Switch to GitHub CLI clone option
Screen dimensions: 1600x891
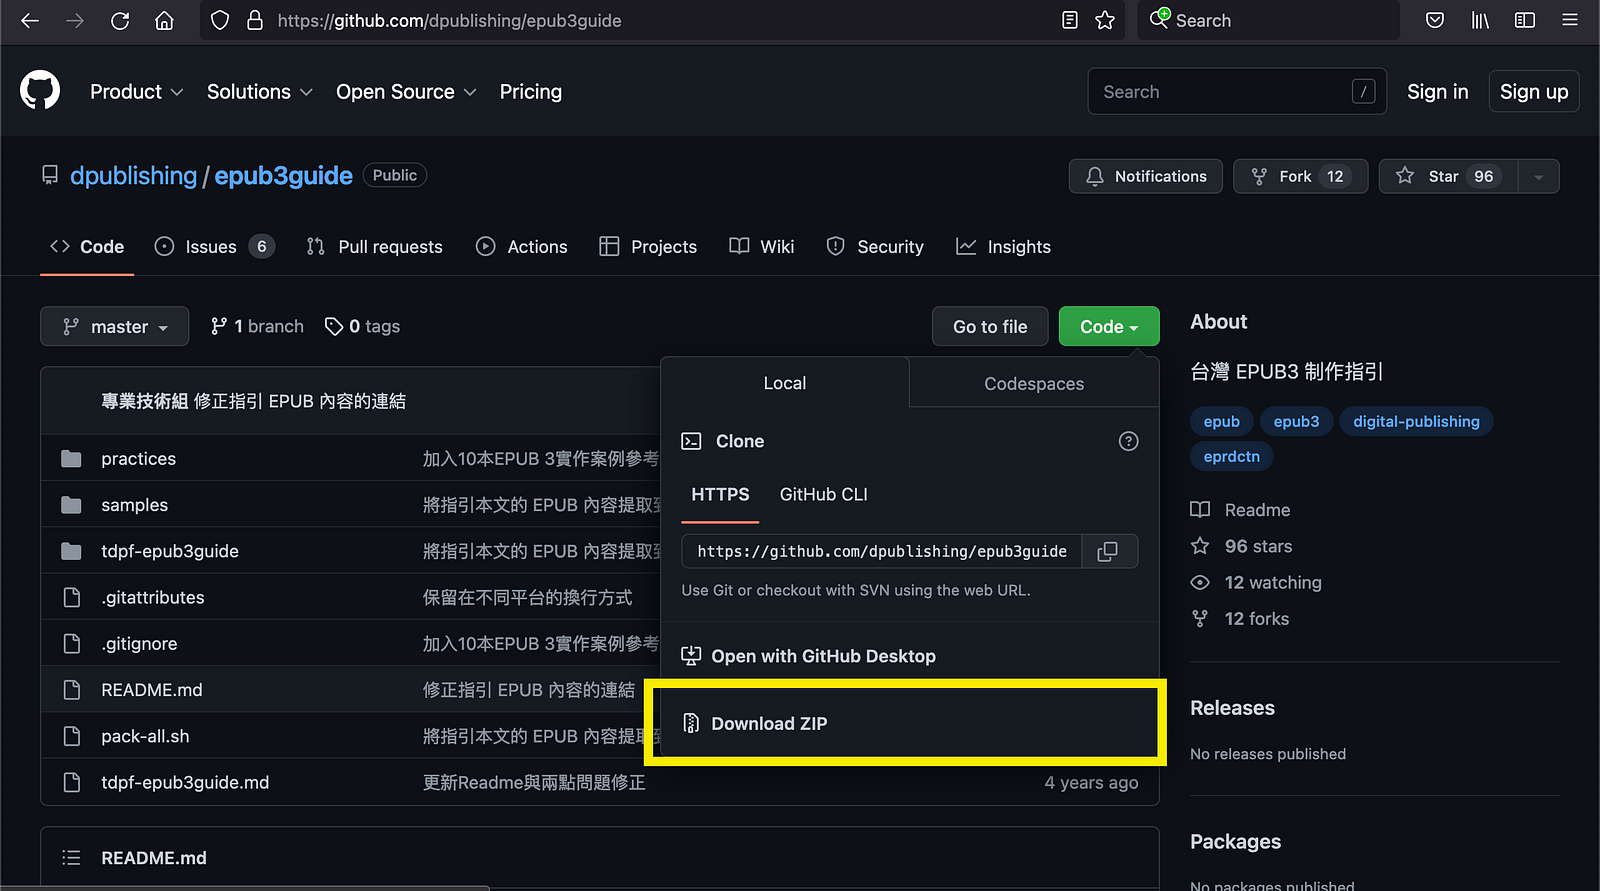point(824,495)
